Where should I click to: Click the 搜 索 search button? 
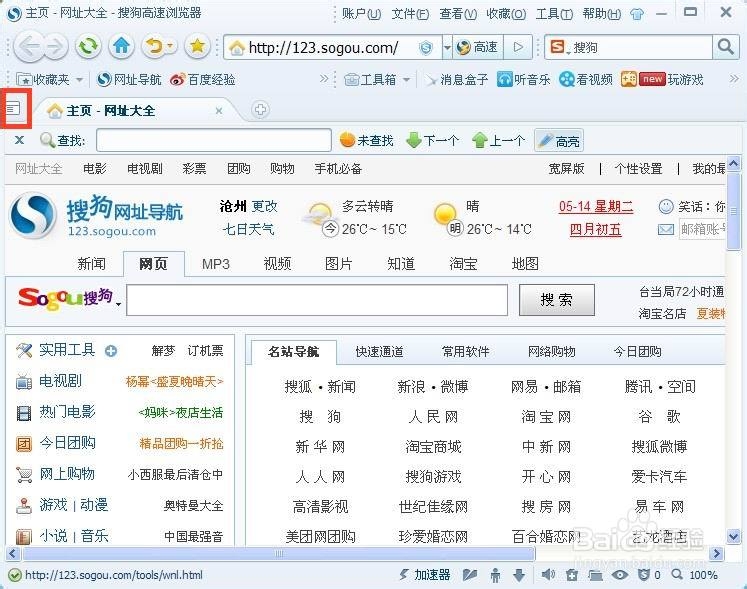pyautogui.click(x=556, y=300)
